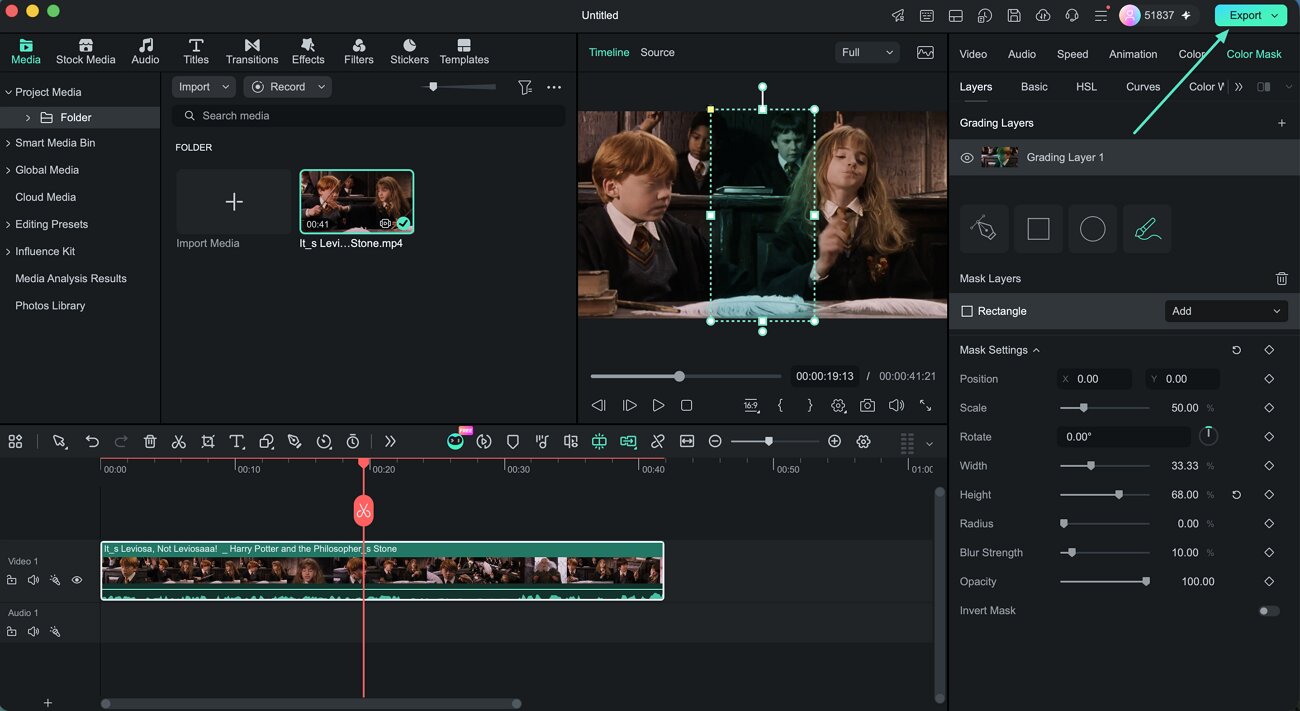Zoom out the timeline
Screen dimensions: 1300x711
pos(715,441)
